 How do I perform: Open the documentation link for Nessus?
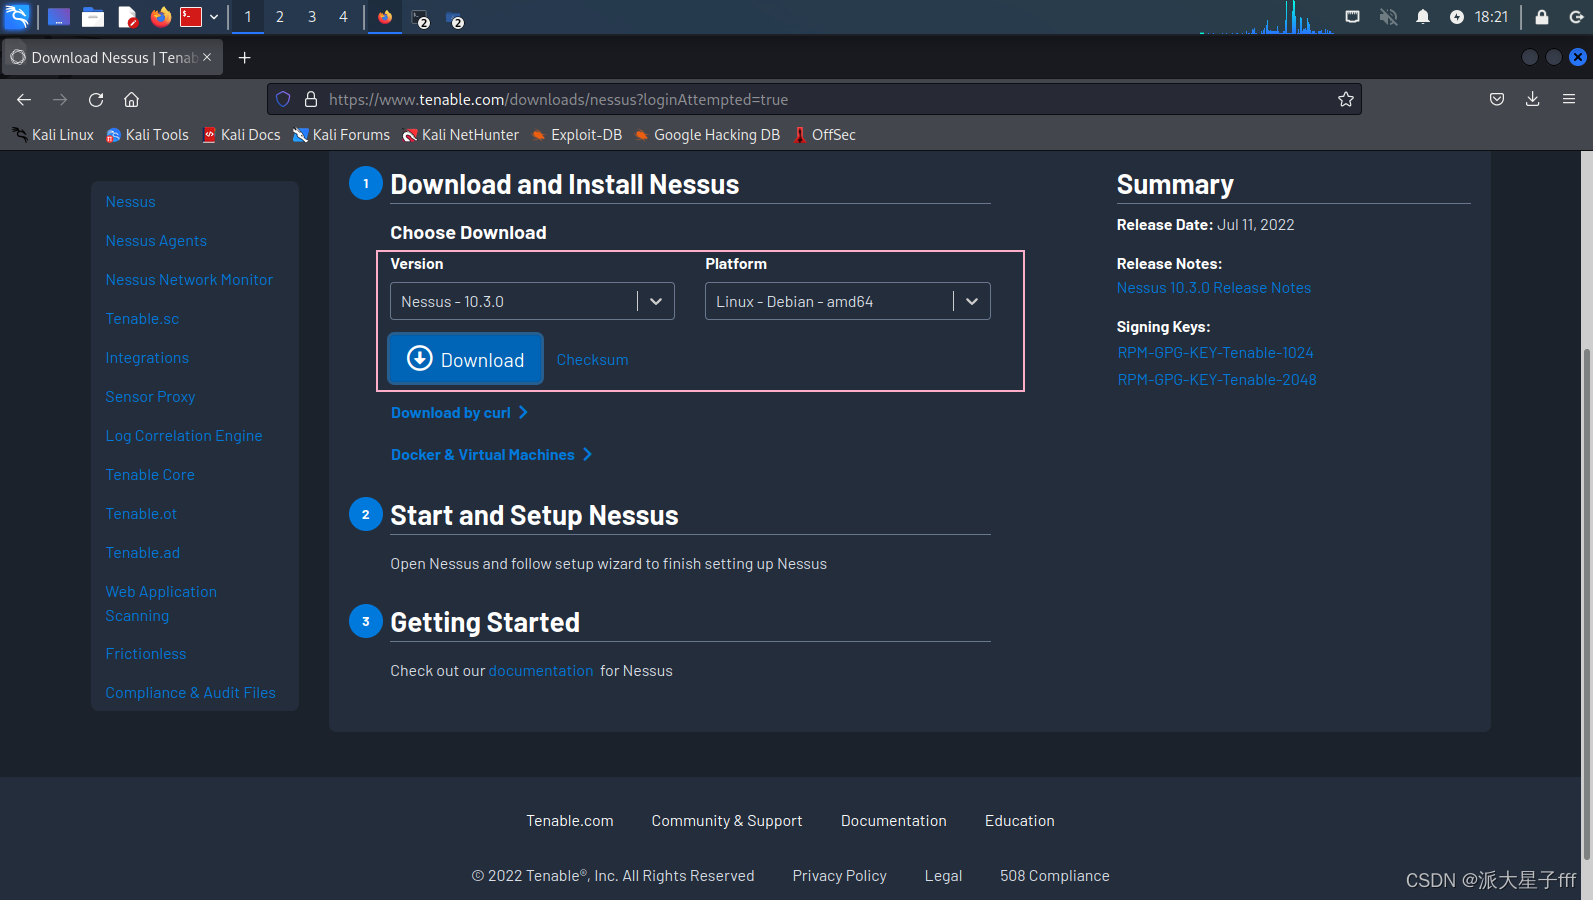541,671
